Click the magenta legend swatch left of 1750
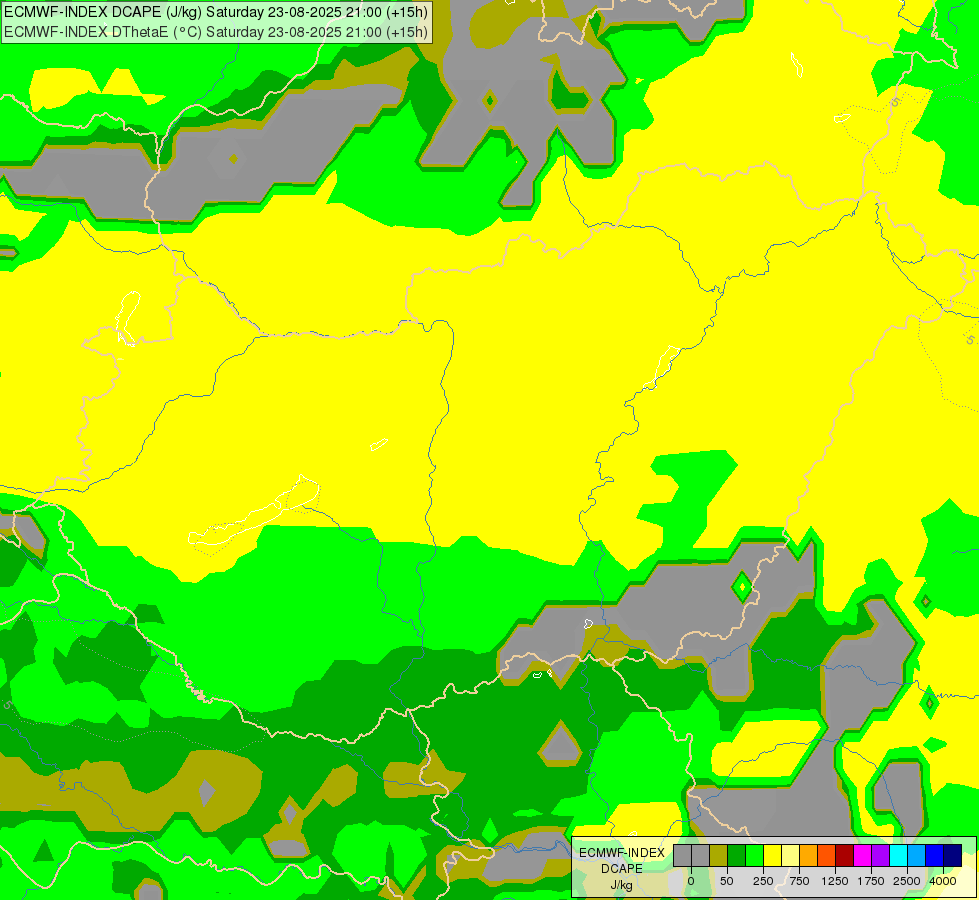 pos(862,855)
